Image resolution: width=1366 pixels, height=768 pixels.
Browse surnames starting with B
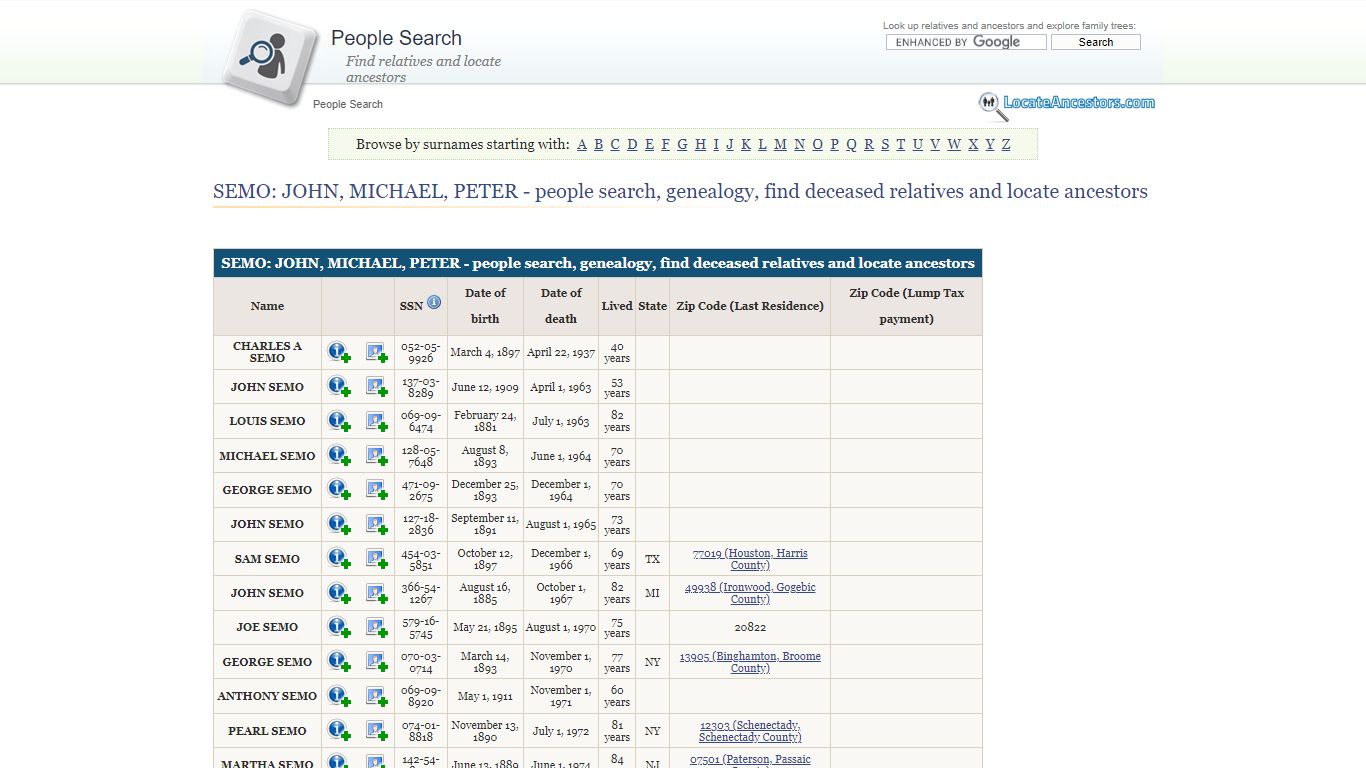point(598,144)
